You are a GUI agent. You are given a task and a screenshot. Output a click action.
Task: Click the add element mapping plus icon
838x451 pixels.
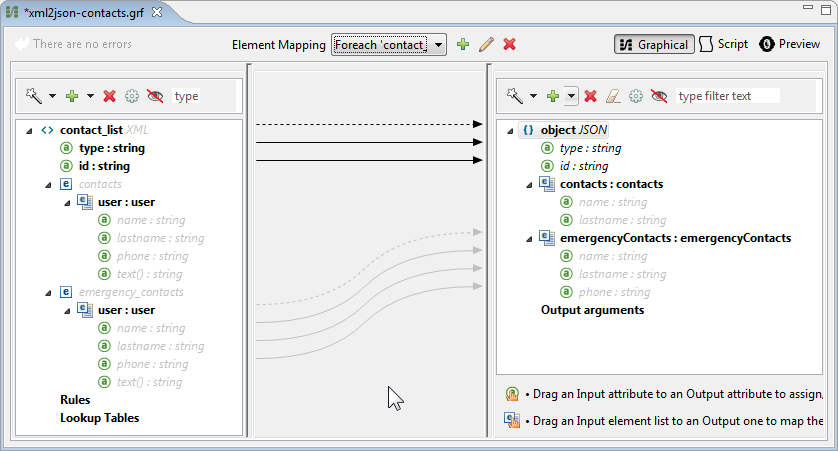(462, 44)
